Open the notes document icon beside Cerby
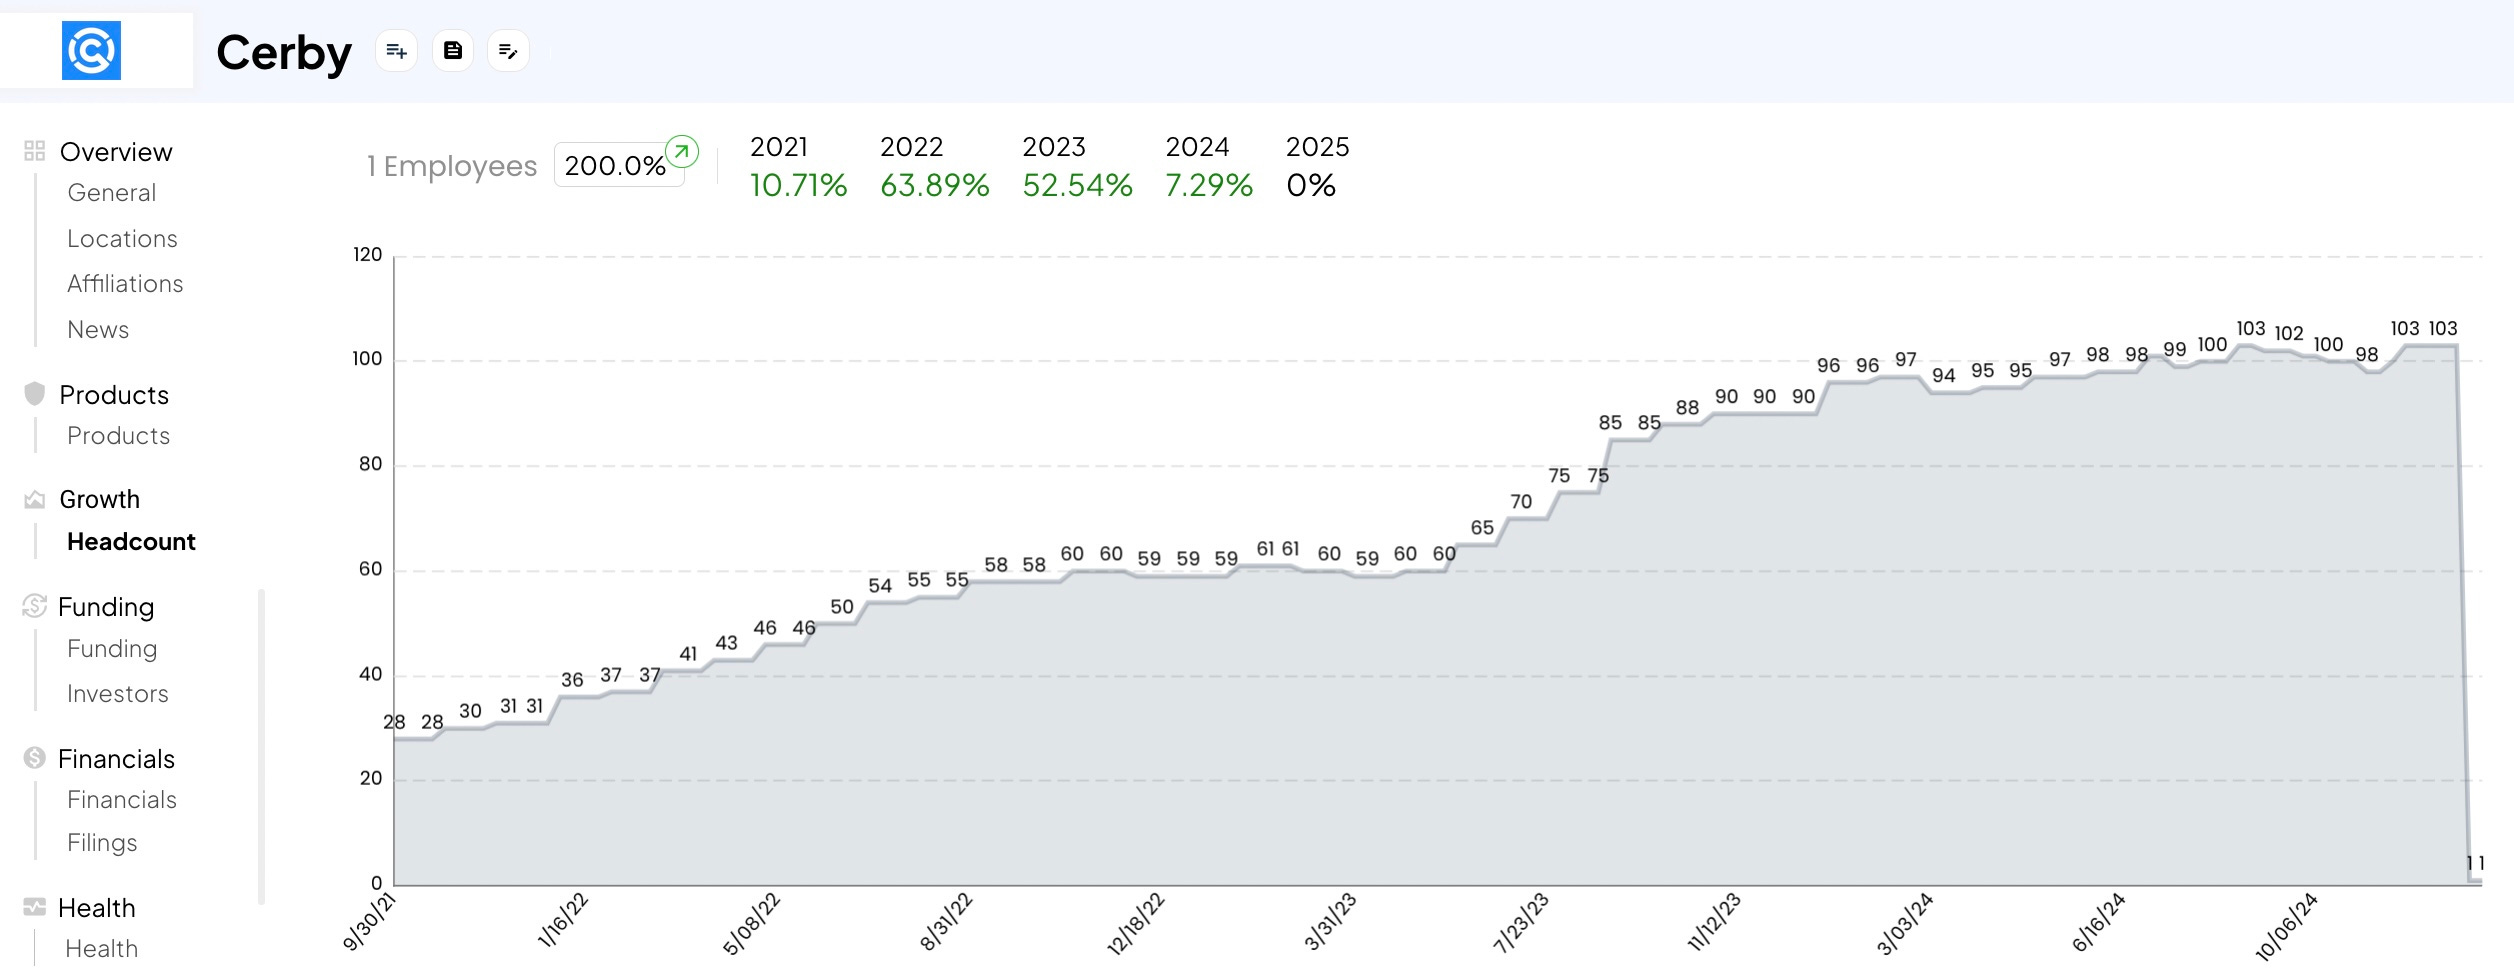 pos(453,51)
